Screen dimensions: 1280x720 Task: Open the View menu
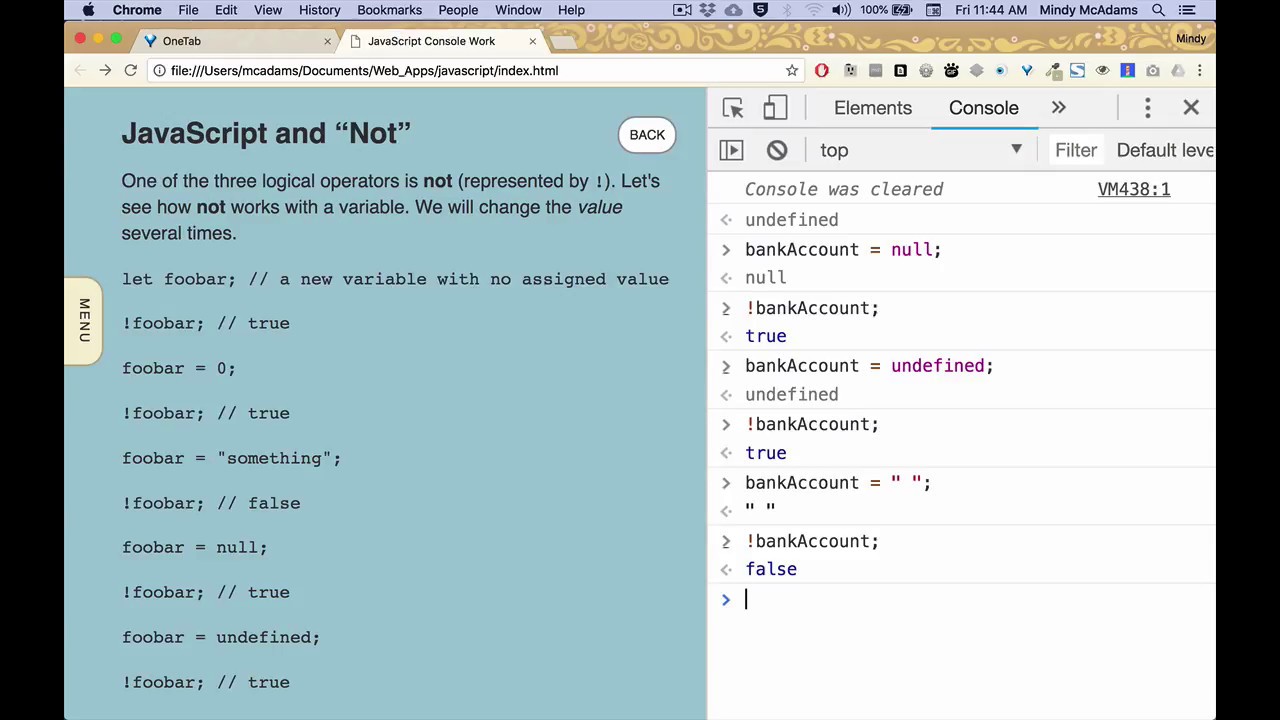pos(268,10)
